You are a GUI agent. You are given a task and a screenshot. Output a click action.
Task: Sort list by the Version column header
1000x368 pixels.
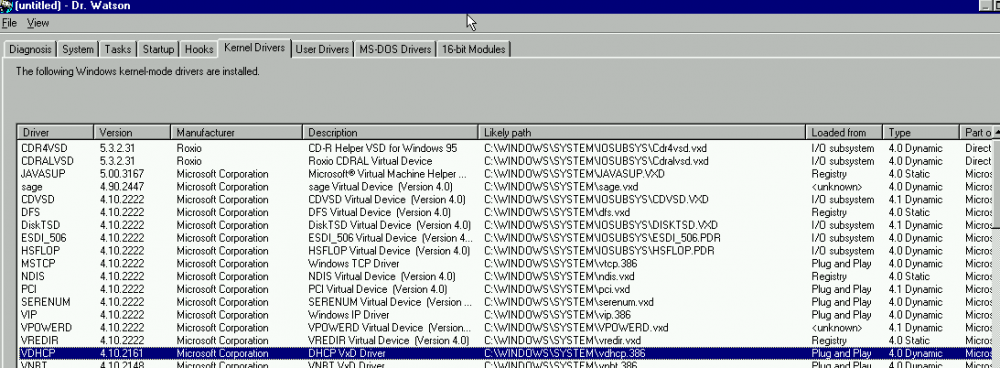[133, 133]
